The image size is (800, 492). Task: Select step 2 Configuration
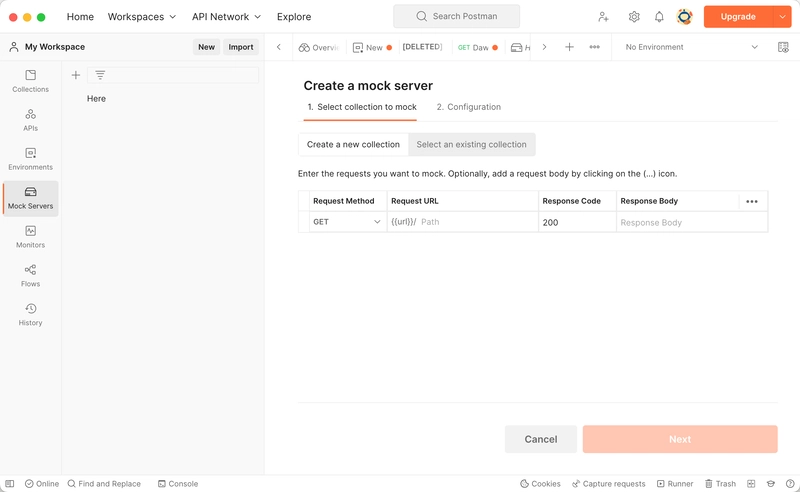pyautogui.click(x=468, y=107)
